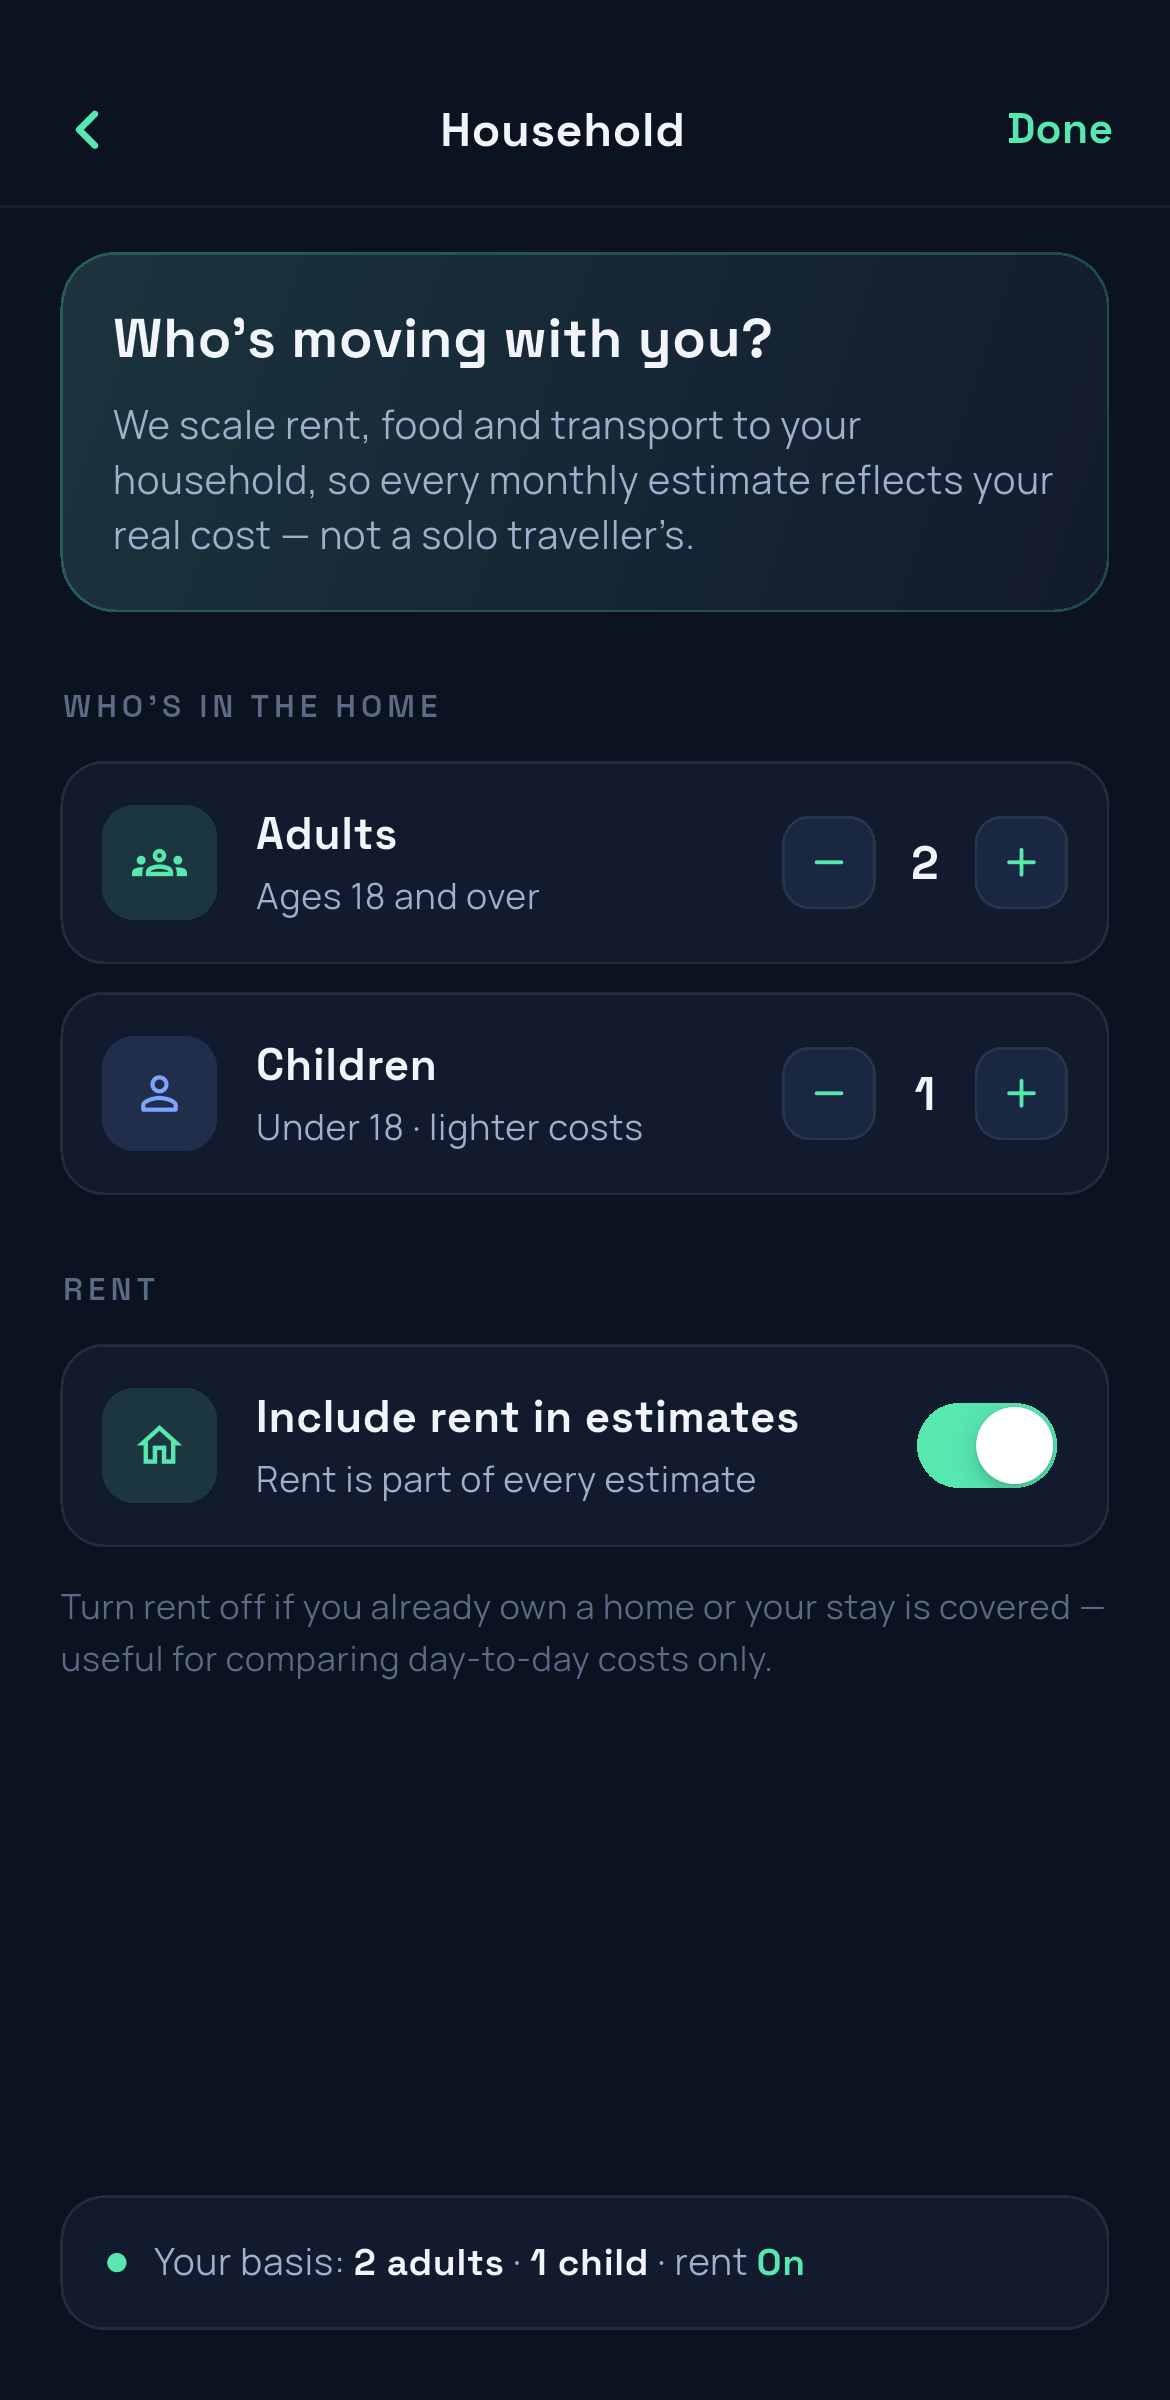
Task: Tap the 'Who's moving with you?' card
Action: click(x=585, y=432)
